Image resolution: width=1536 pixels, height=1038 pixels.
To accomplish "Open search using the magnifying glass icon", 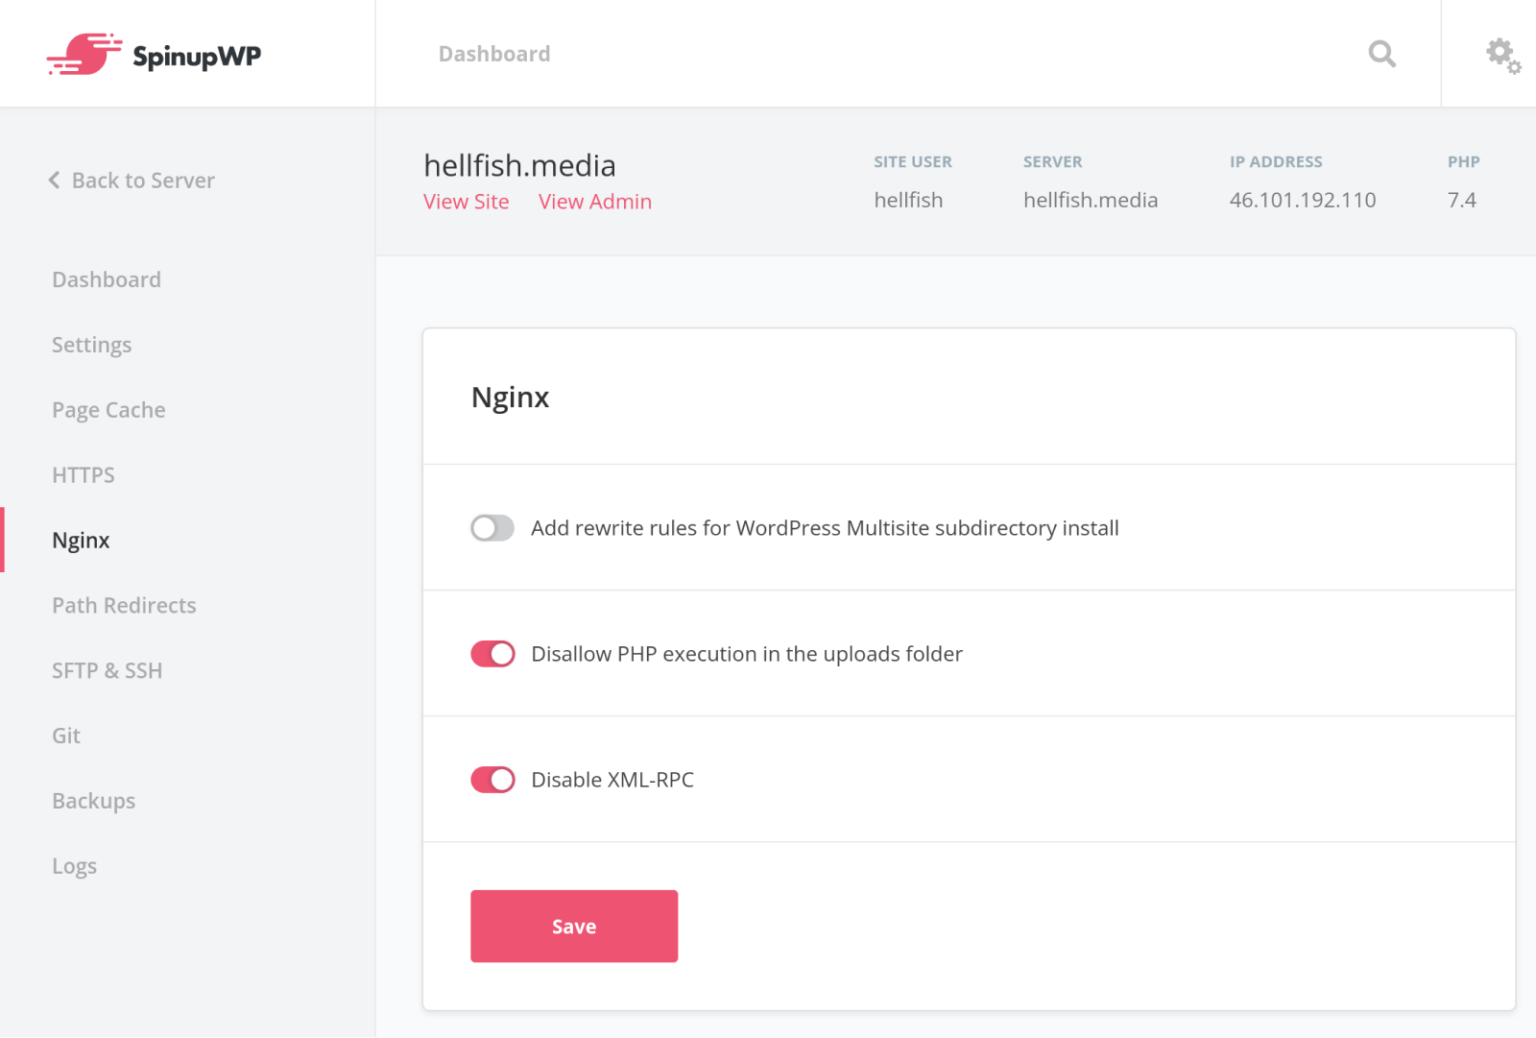I will point(1382,54).
